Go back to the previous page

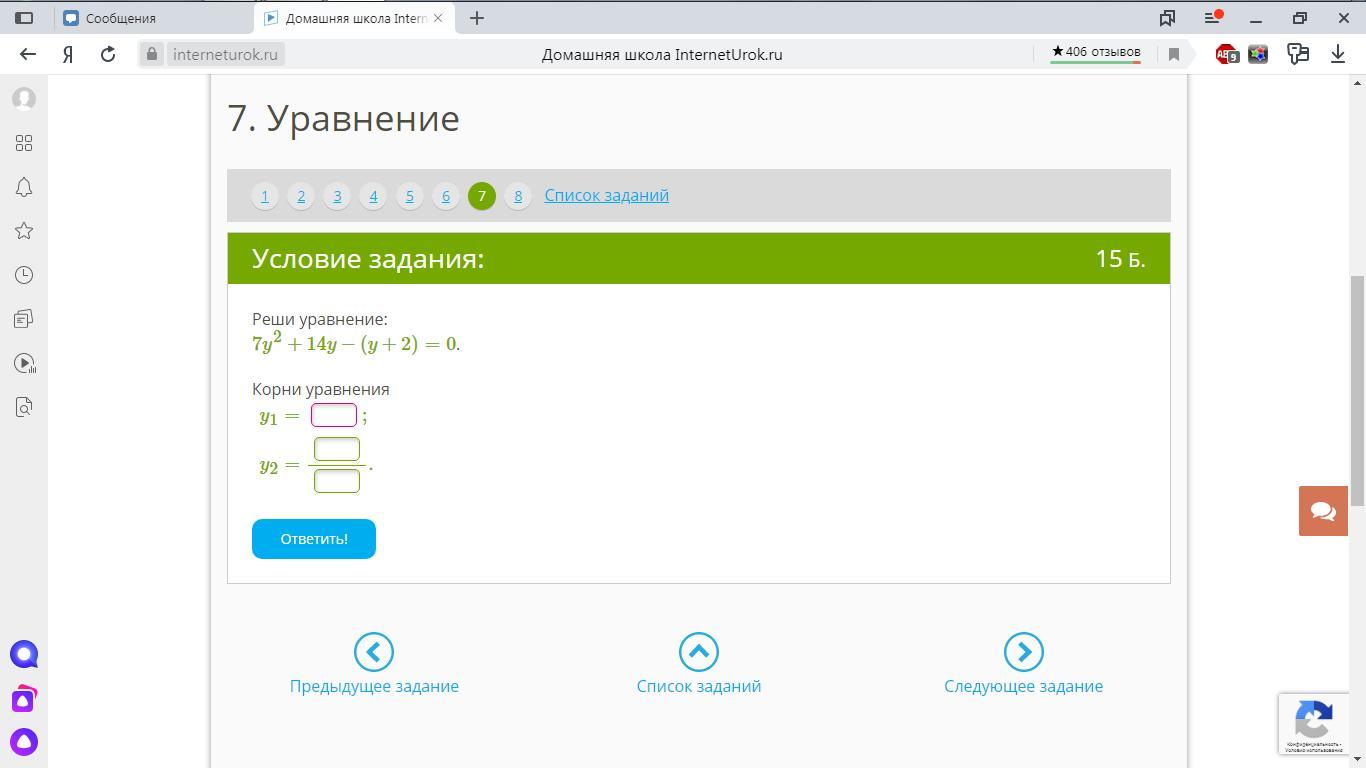click(x=28, y=54)
